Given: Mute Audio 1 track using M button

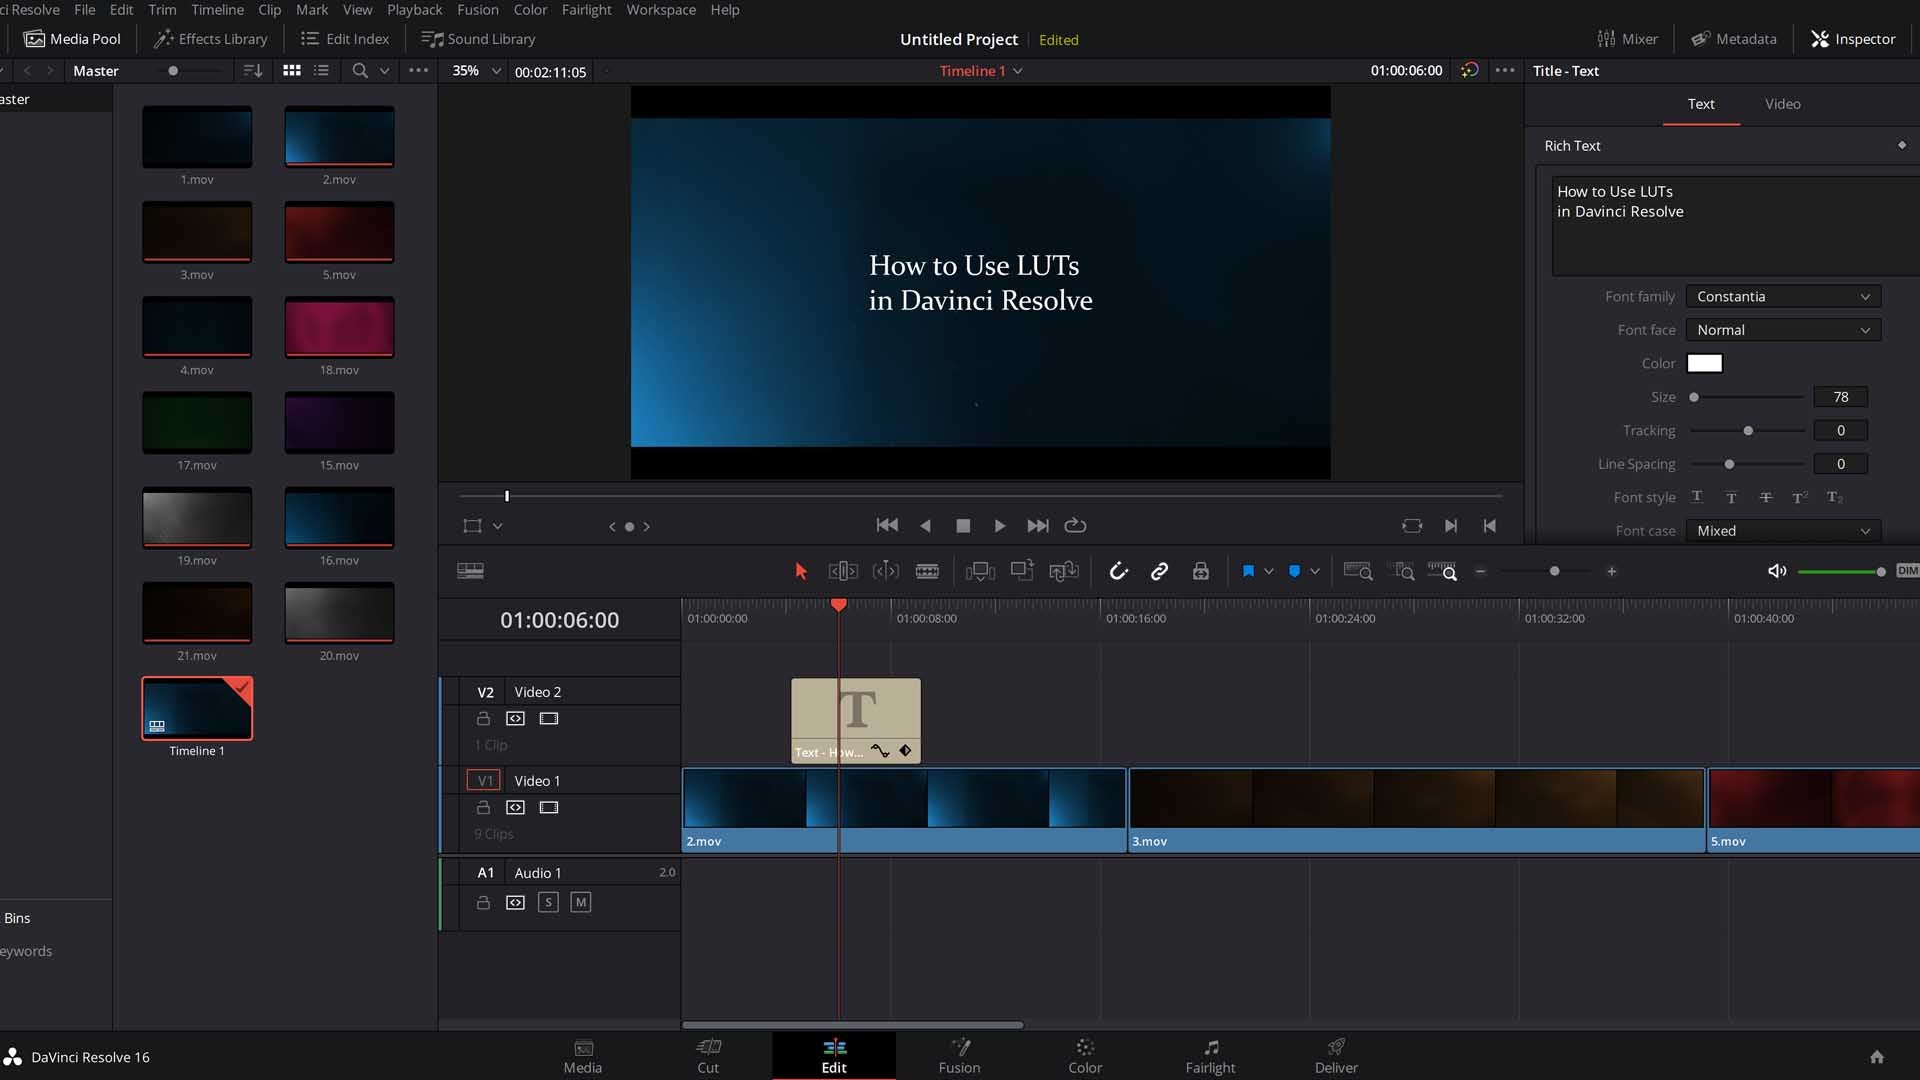Looking at the screenshot, I should [x=580, y=902].
